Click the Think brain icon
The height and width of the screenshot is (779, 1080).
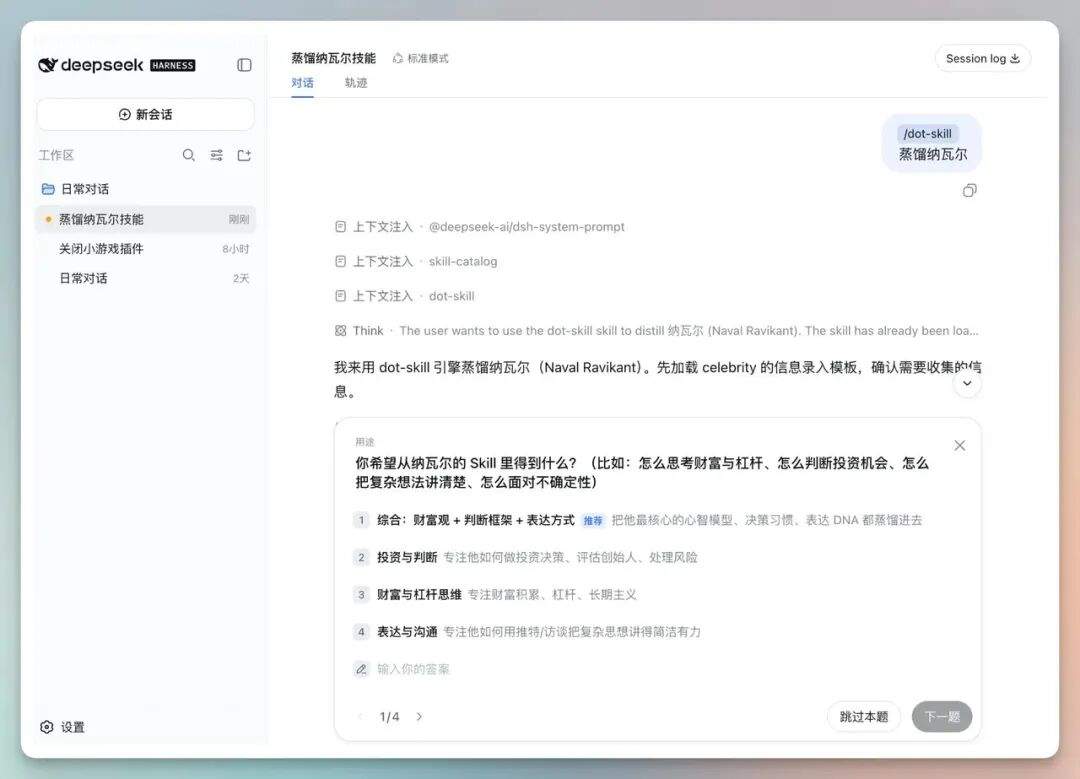point(340,331)
